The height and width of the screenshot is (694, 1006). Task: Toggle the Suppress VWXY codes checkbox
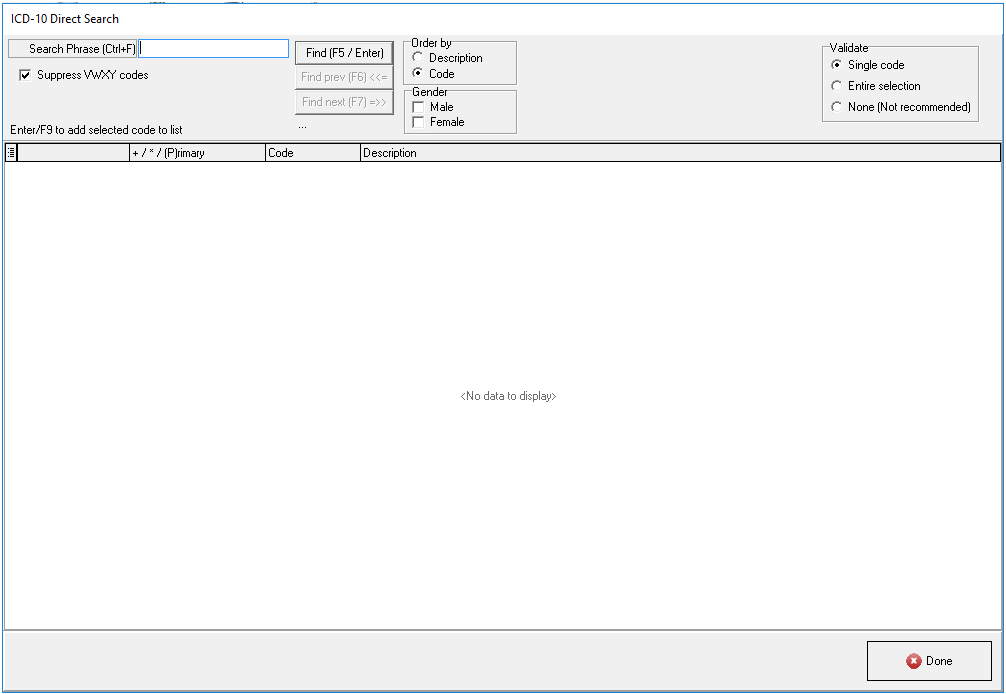pyautogui.click(x=26, y=75)
